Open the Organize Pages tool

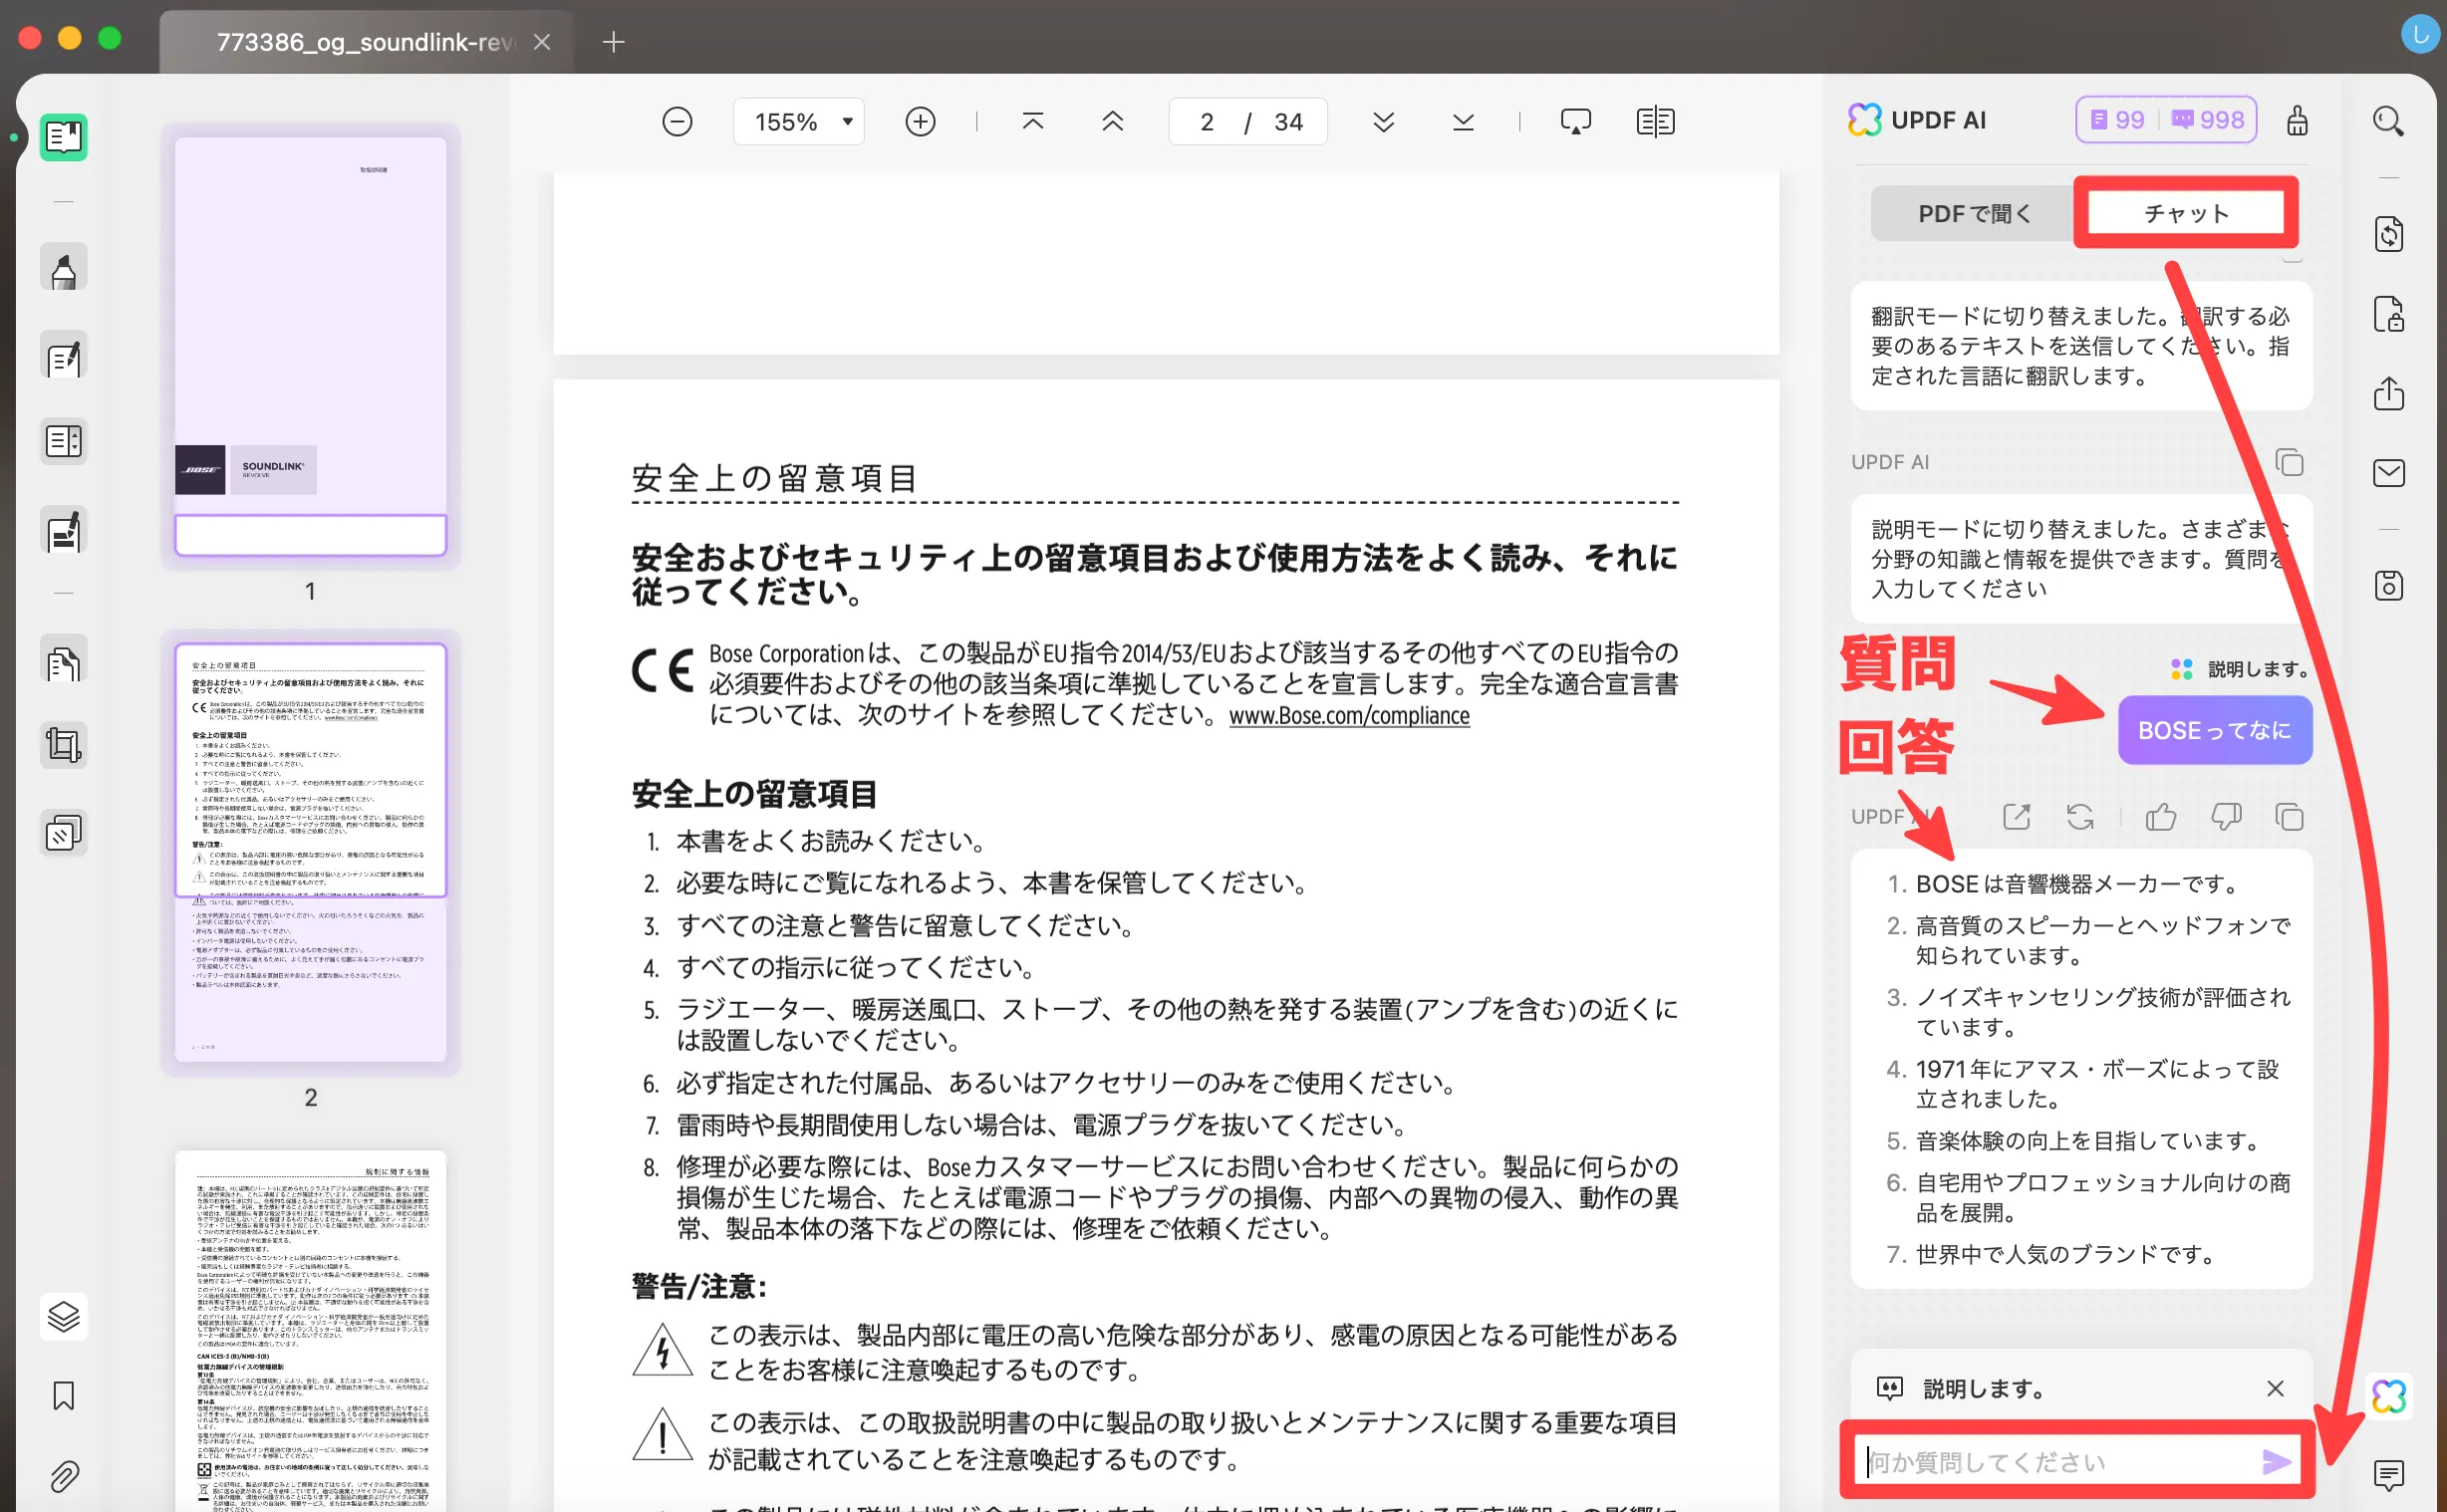[63, 442]
